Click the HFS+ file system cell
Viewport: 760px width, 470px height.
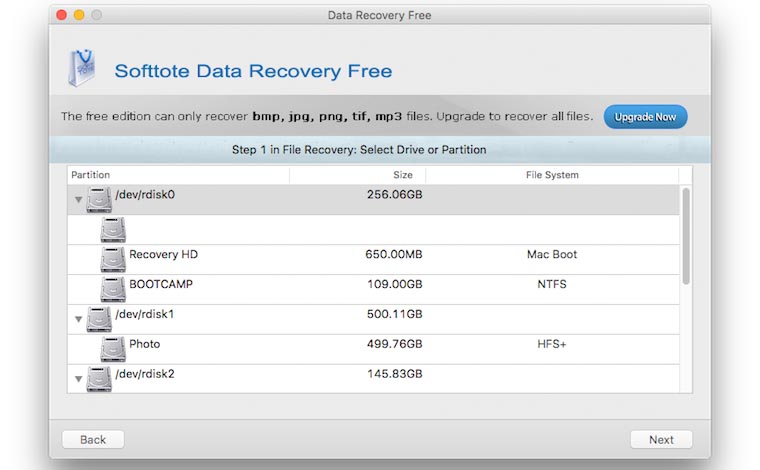pos(552,344)
